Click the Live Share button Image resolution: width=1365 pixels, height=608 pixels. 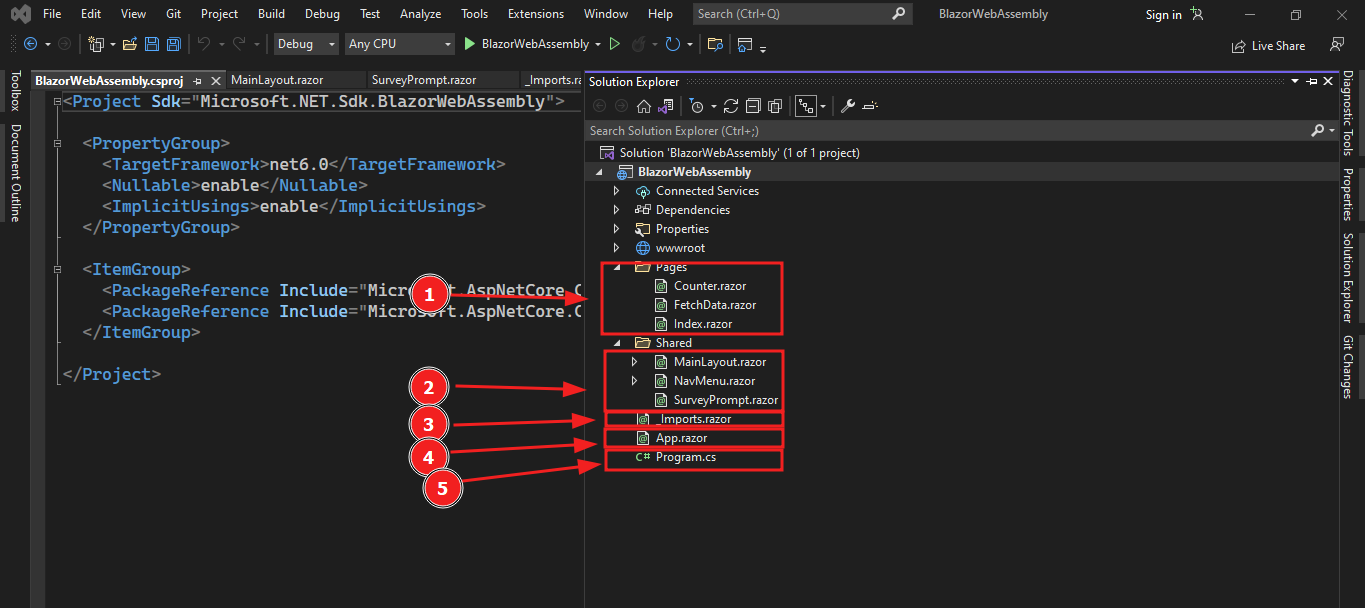click(1268, 45)
